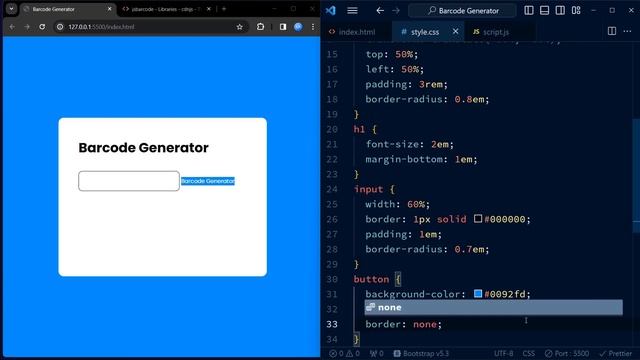
Task: Click the 'border-radius: 0.7em;' declaration
Action: click(427, 249)
